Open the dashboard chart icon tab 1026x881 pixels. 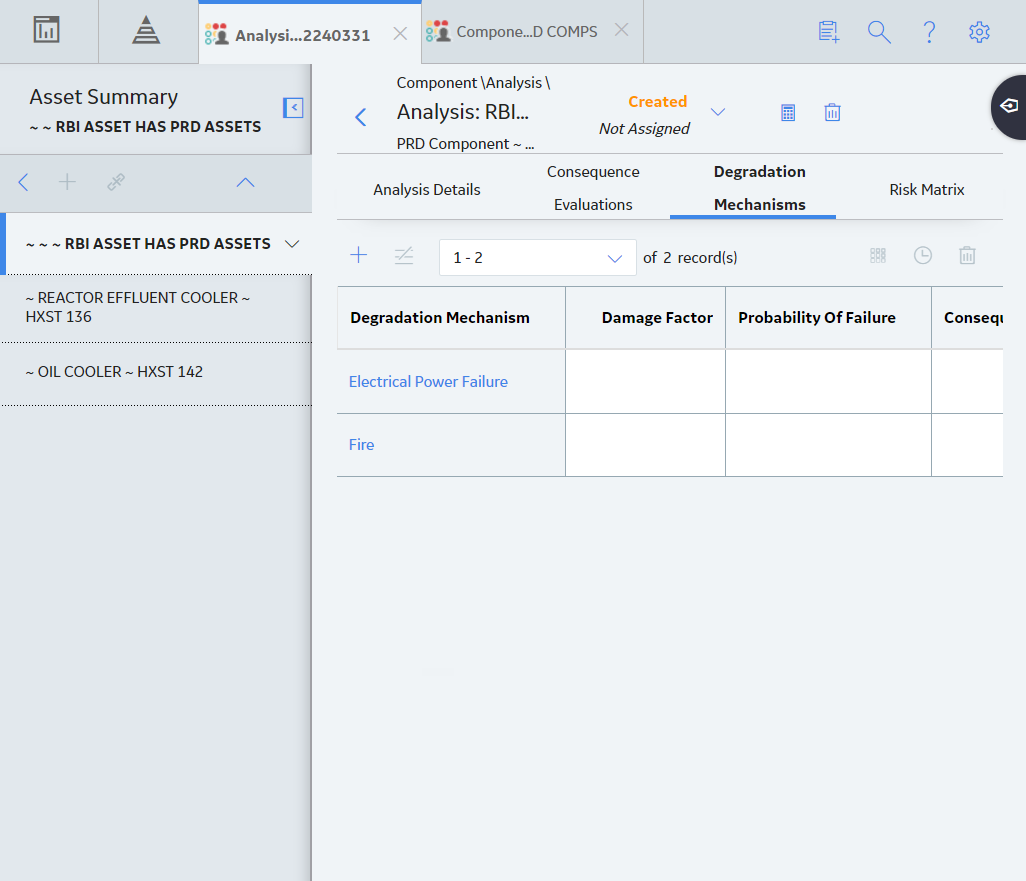click(46, 30)
